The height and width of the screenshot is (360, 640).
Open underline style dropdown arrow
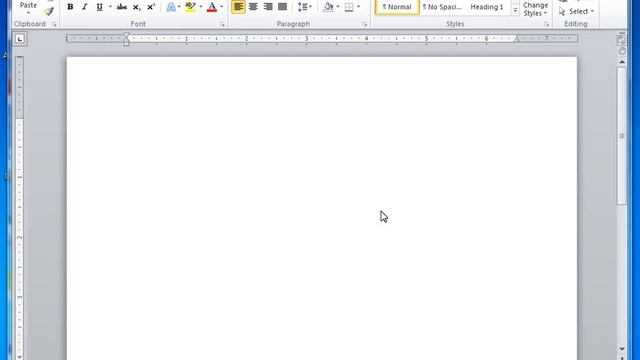(x=110, y=7)
